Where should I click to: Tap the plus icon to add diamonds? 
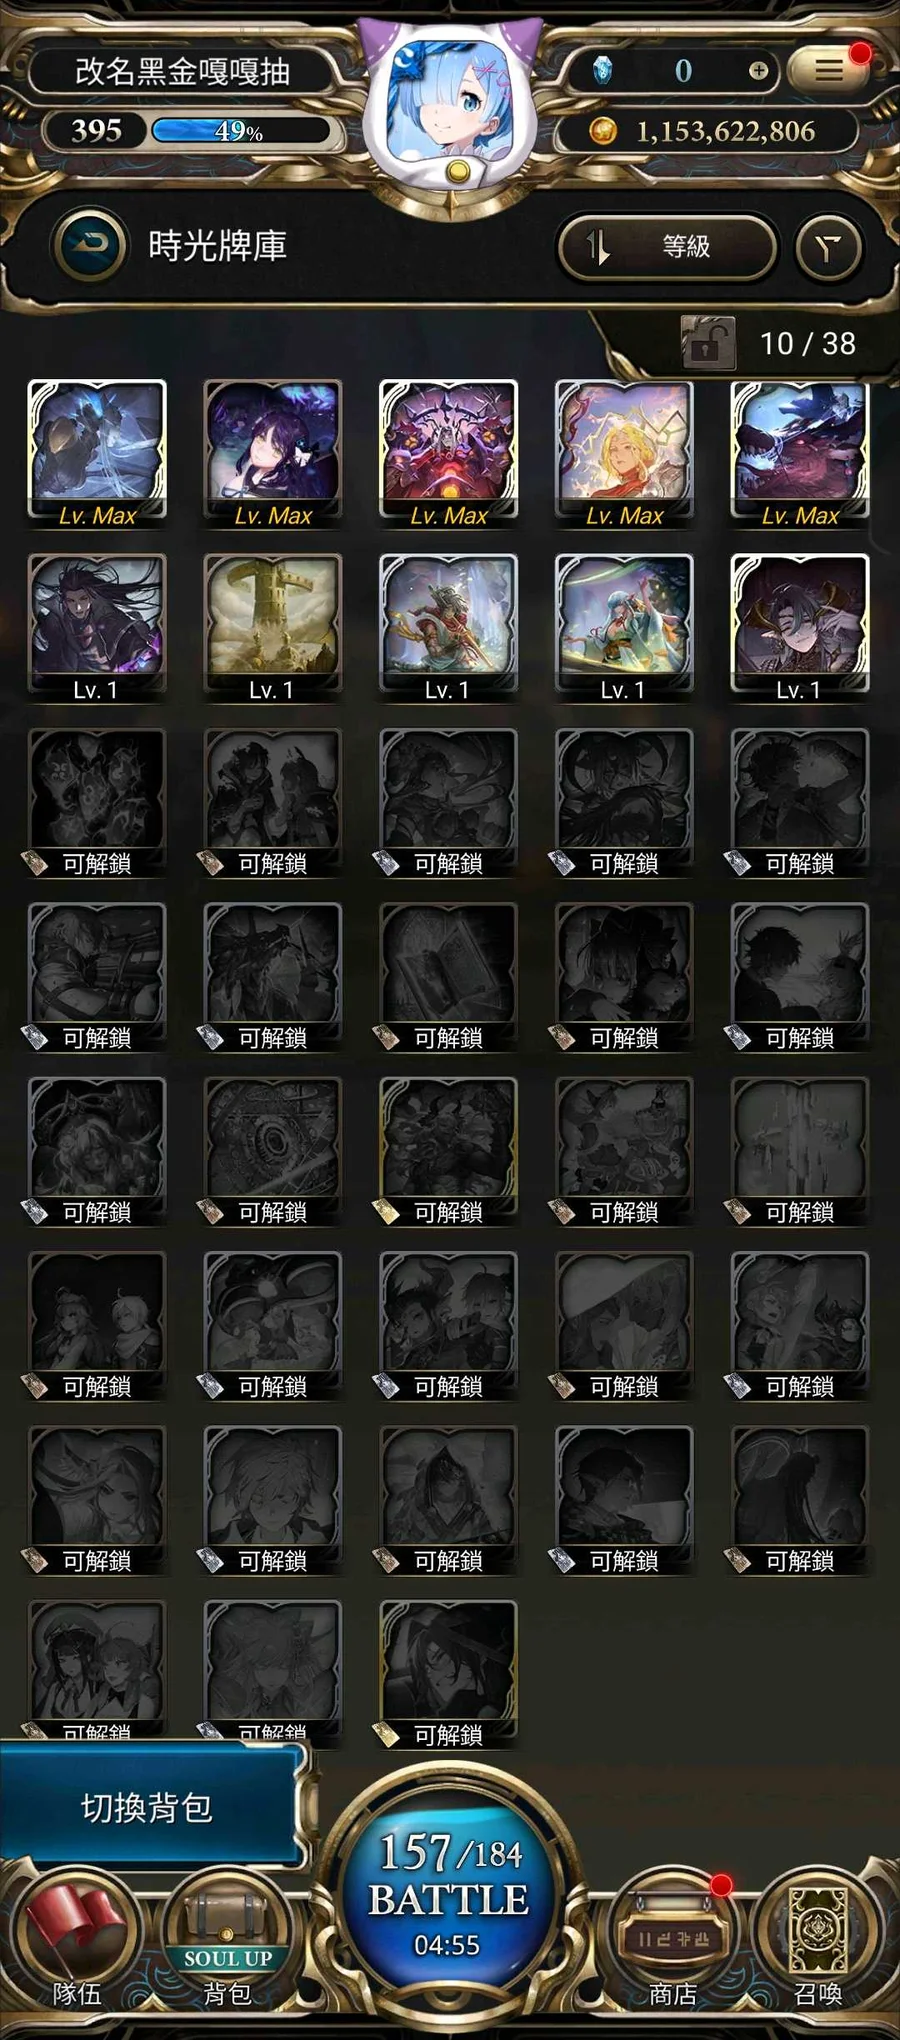coord(758,70)
